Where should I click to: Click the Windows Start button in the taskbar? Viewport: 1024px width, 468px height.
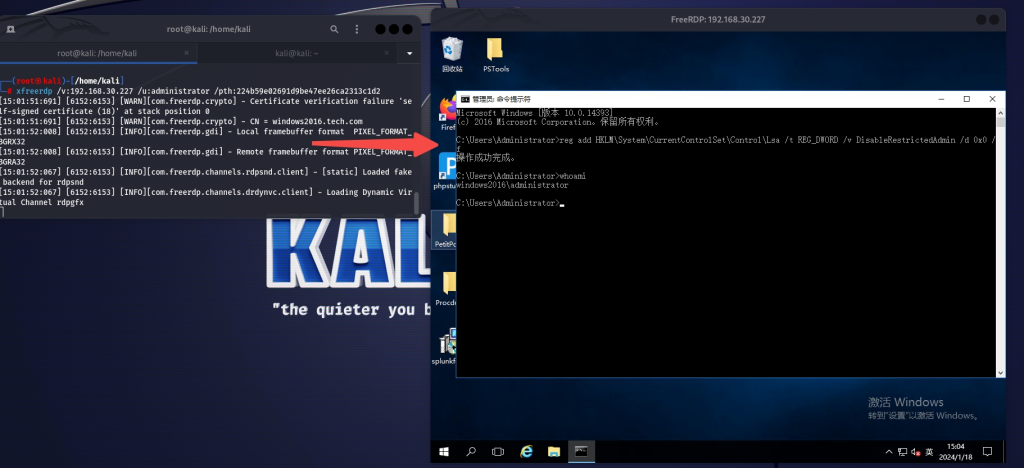444,451
